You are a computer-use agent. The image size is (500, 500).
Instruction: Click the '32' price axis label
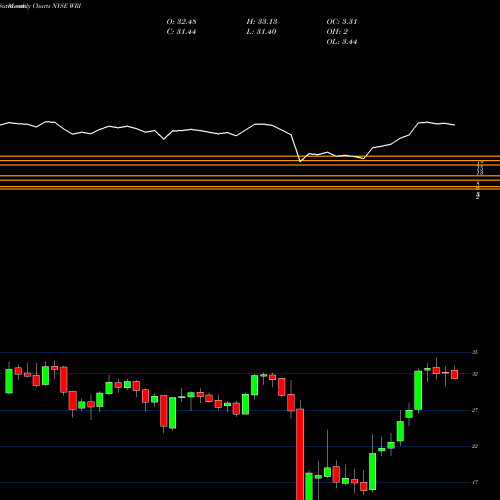[x=475, y=374]
